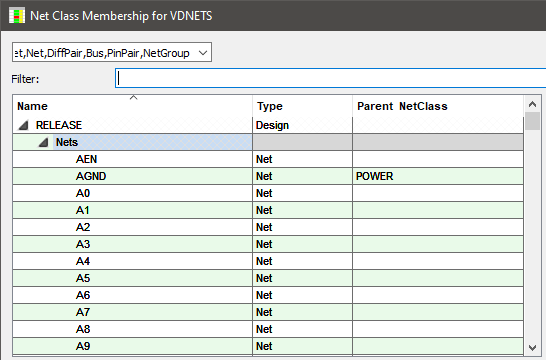The width and height of the screenshot is (546, 360).
Task: Select net A0
Action: click(268, 193)
